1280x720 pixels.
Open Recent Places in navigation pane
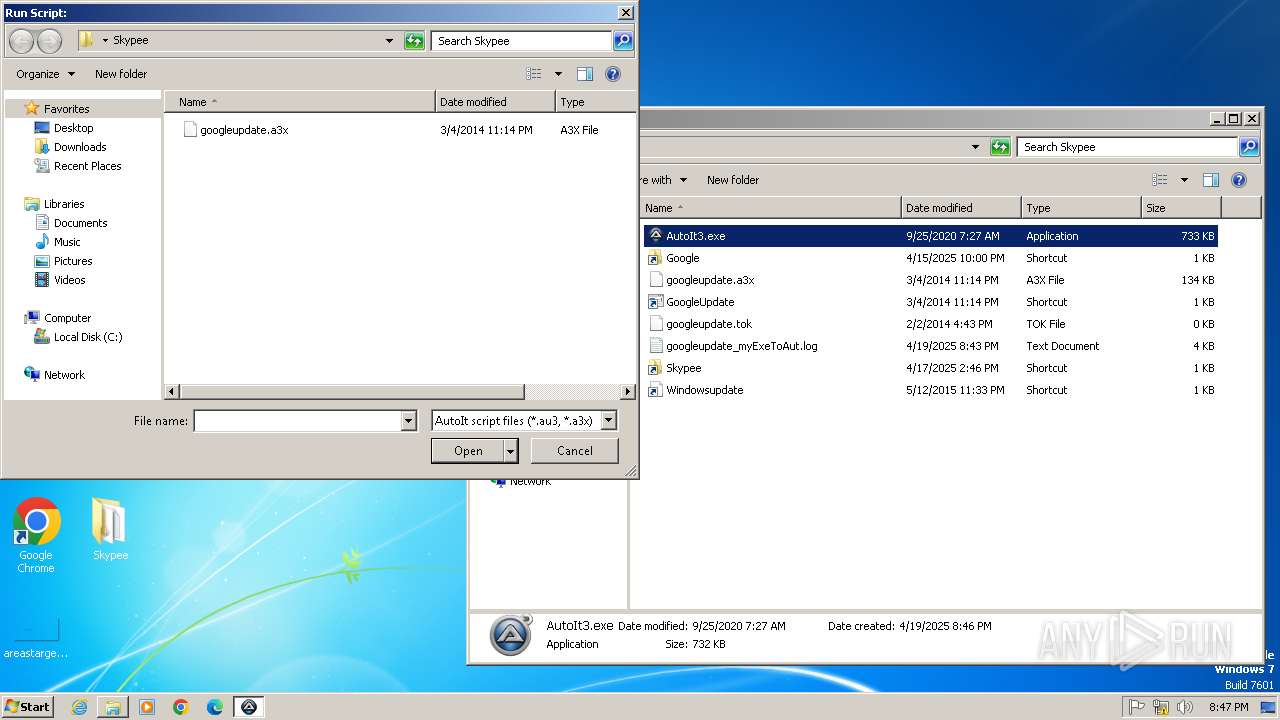87,166
